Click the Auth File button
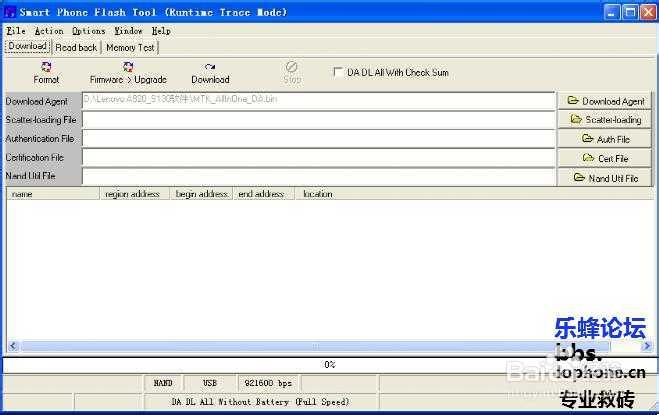 click(x=605, y=139)
